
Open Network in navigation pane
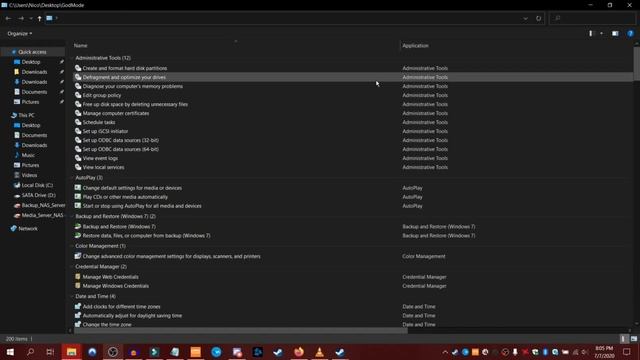27,229
